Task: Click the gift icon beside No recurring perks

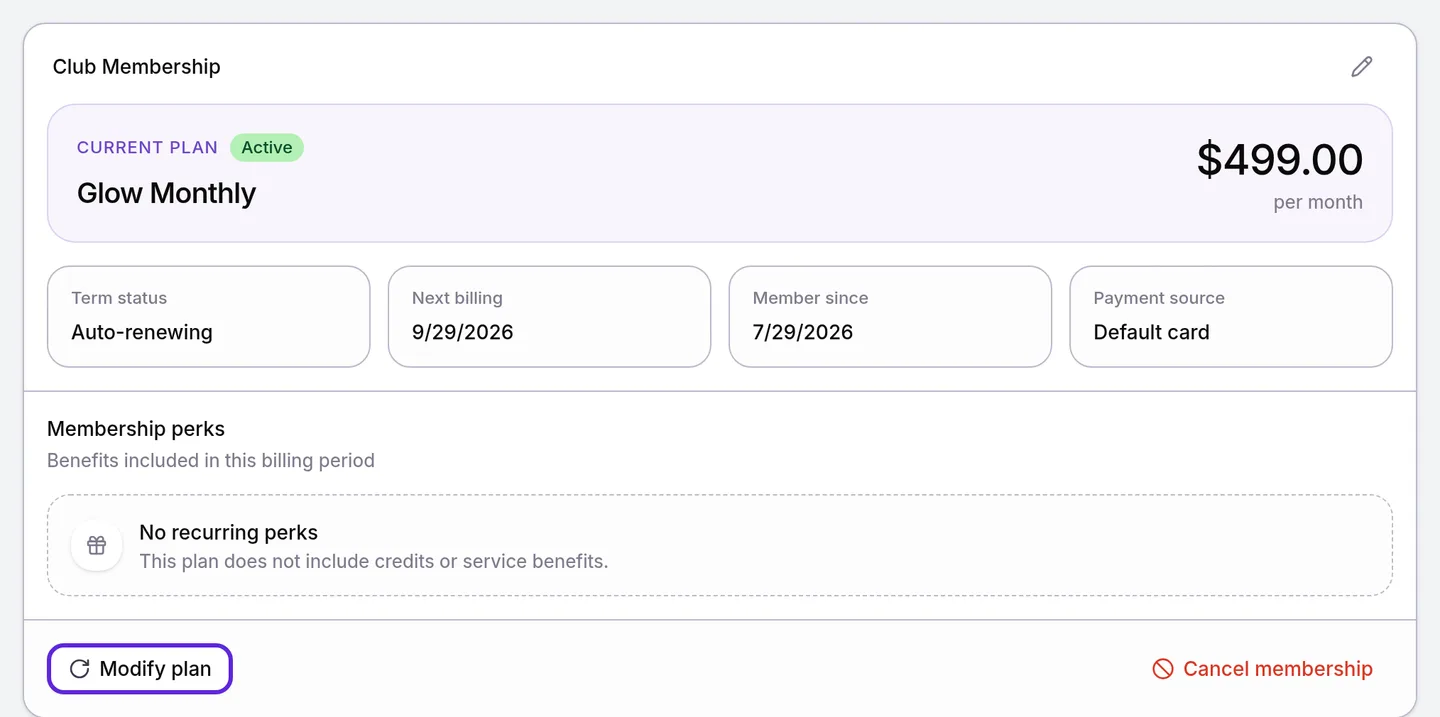Action: pyautogui.click(x=96, y=545)
